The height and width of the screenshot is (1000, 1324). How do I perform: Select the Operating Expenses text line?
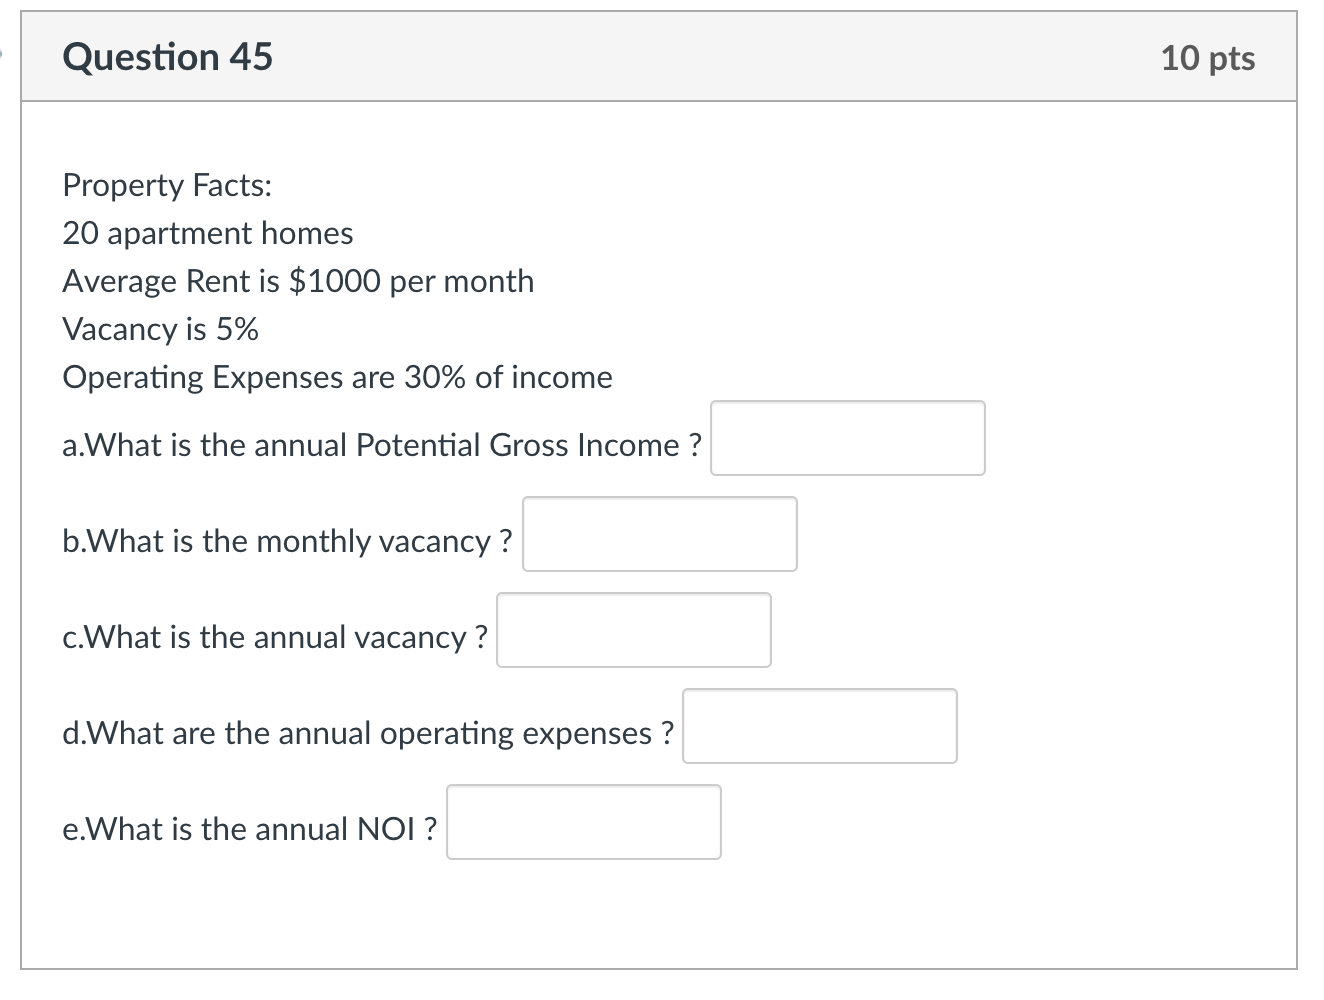coord(337,377)
